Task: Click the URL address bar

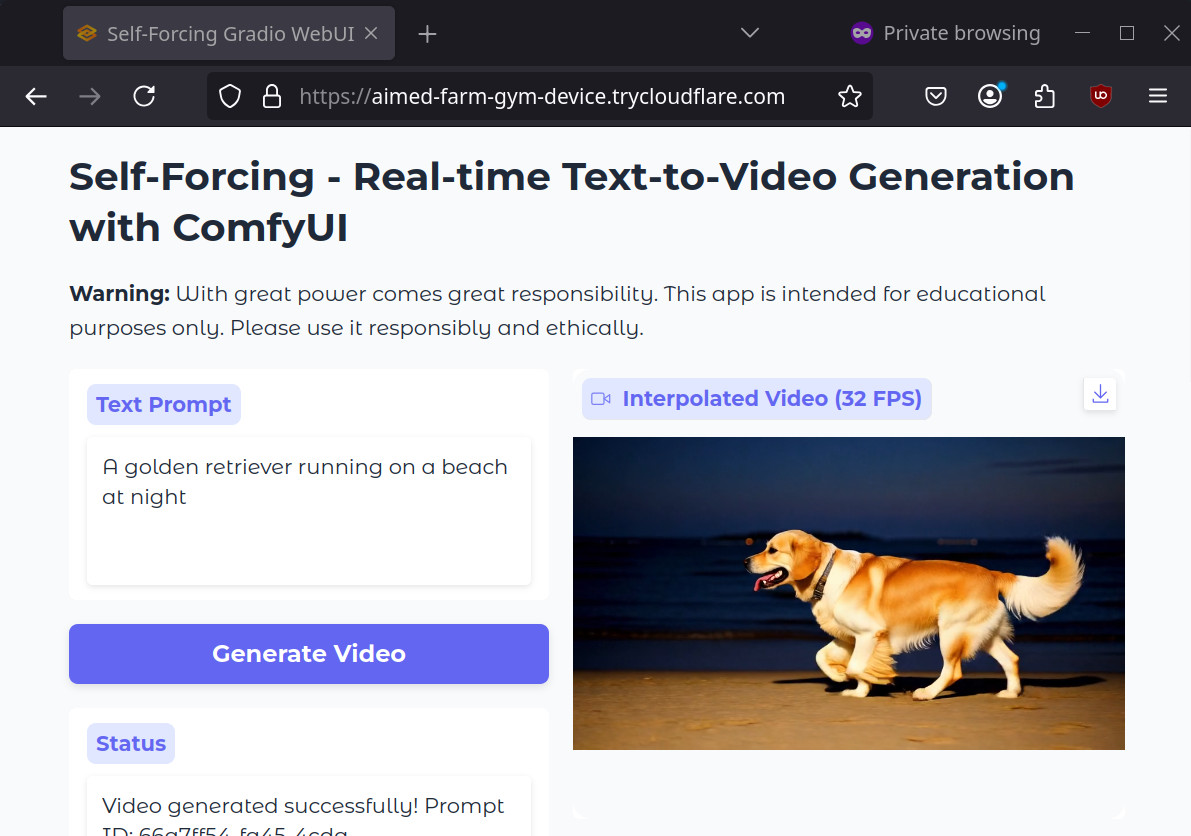Action: (x=542, y=96)
